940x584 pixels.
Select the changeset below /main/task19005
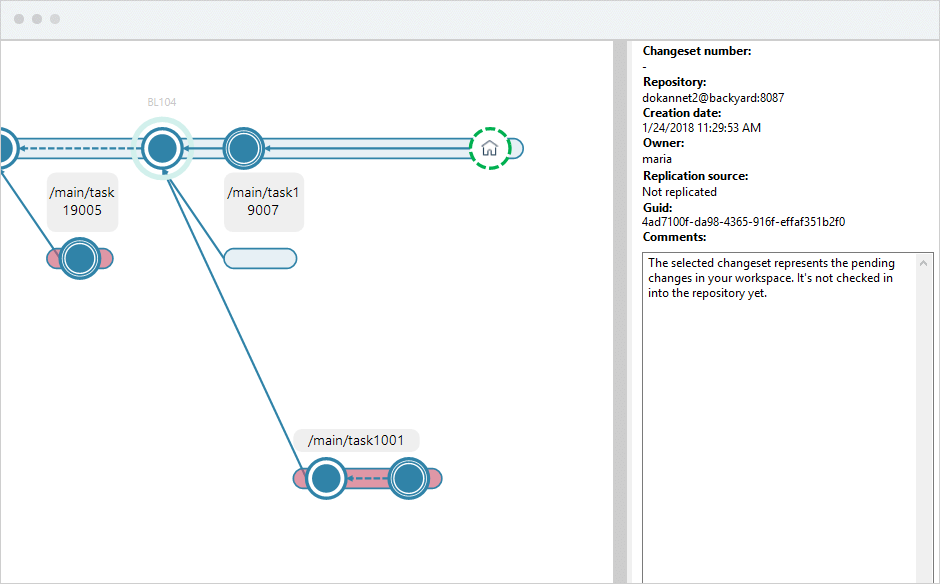coord(80,259)
